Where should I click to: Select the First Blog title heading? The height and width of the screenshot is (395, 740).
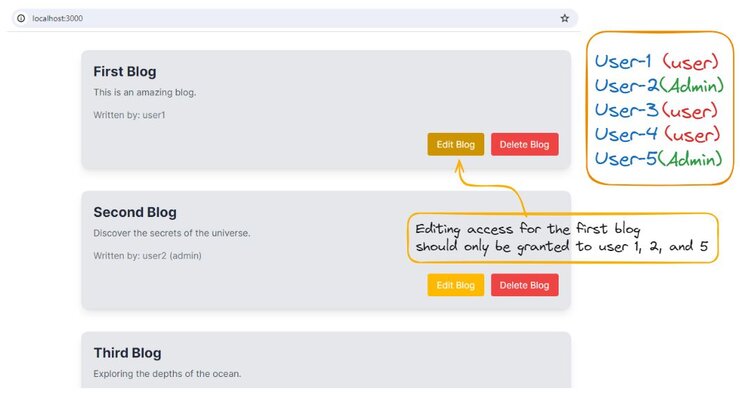point(125,72)
